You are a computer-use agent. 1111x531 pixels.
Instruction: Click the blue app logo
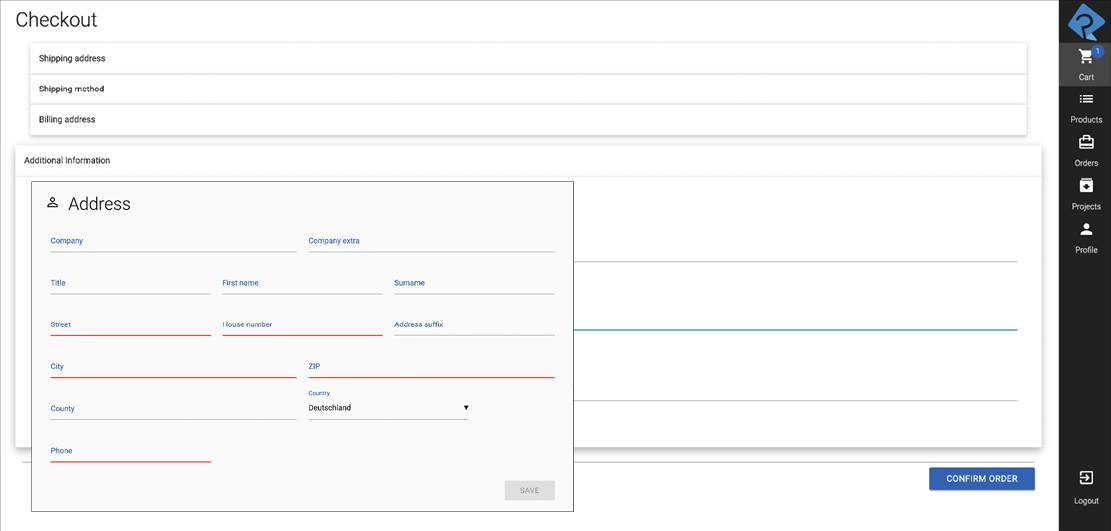coord(1086,22)
